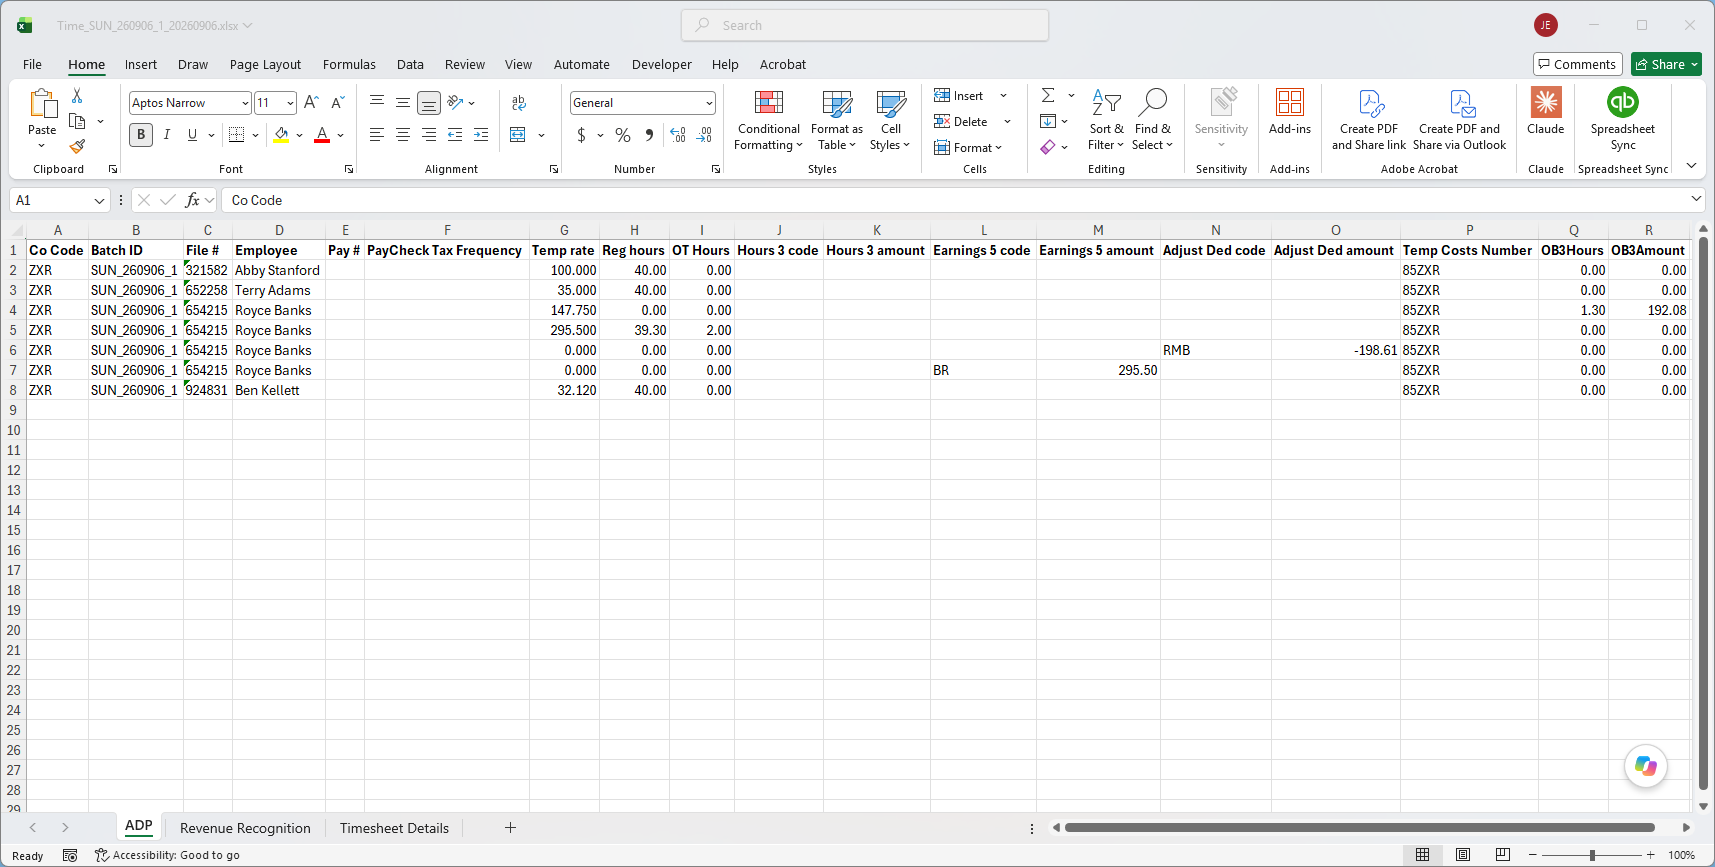1715x867 pixels.
Task: Switch to Revenue Recognition sheet tab
Action: point(245,828)
